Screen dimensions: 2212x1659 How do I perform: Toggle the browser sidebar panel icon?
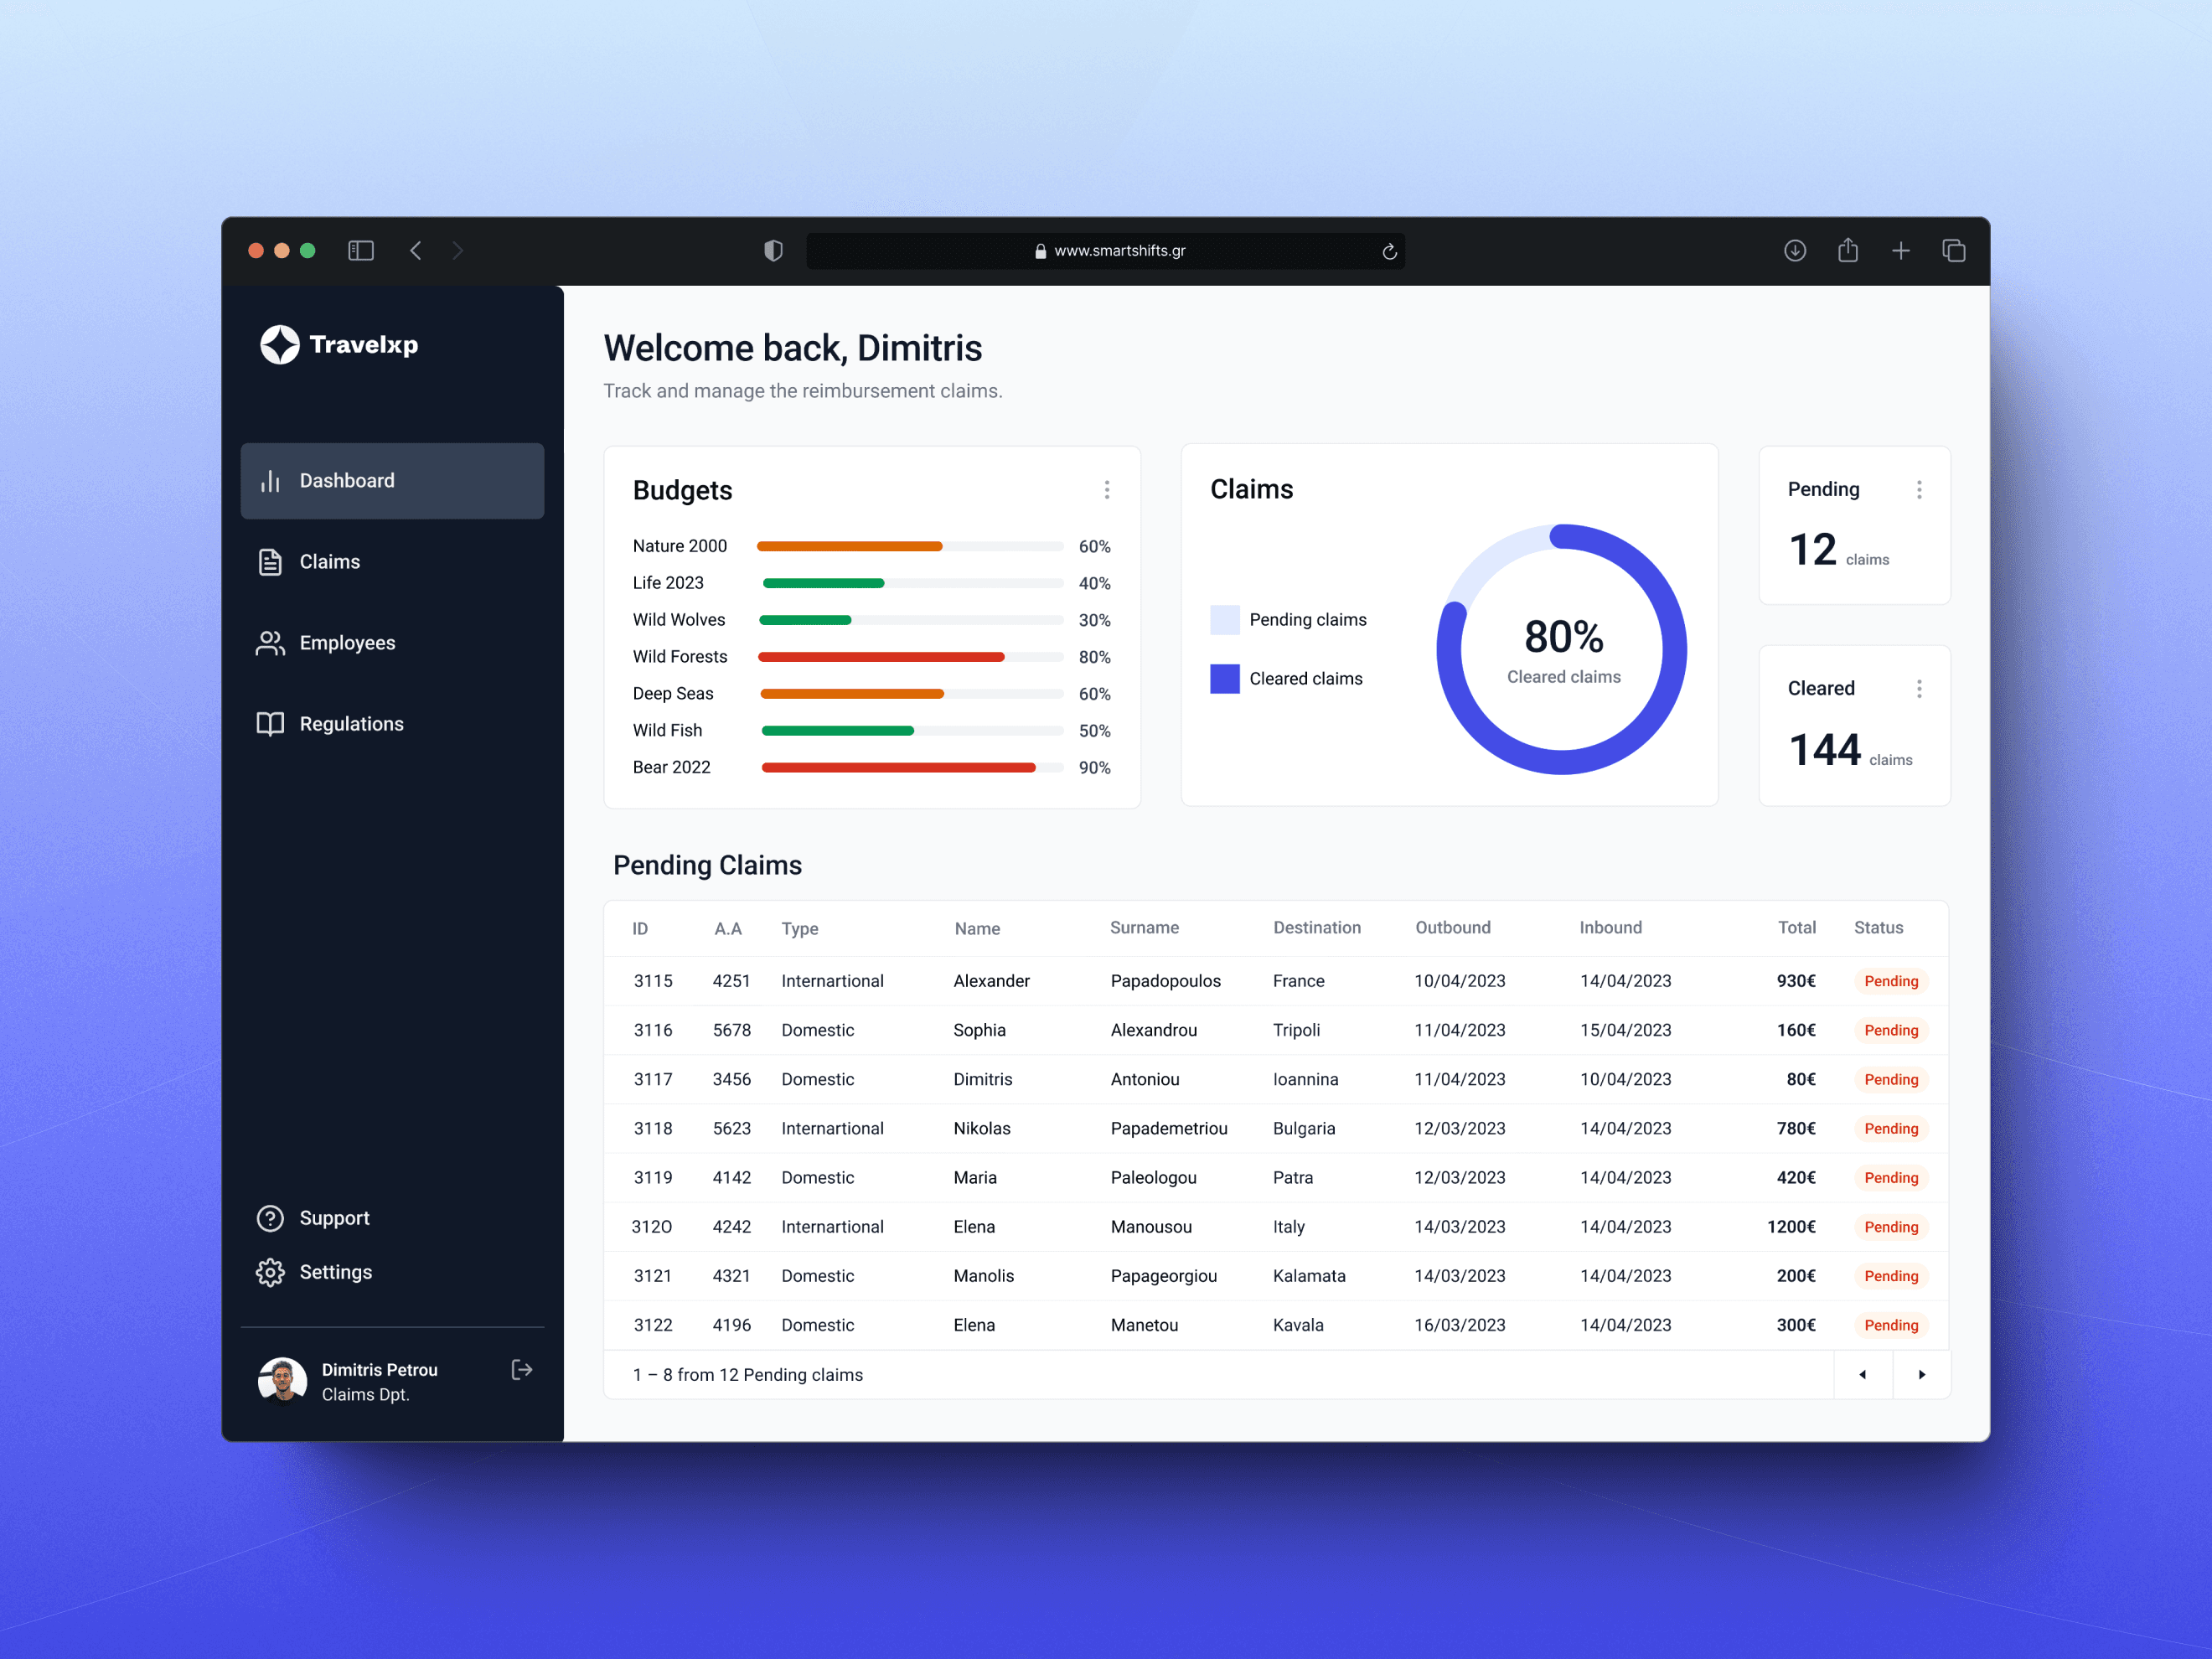(x=361, y=251)
